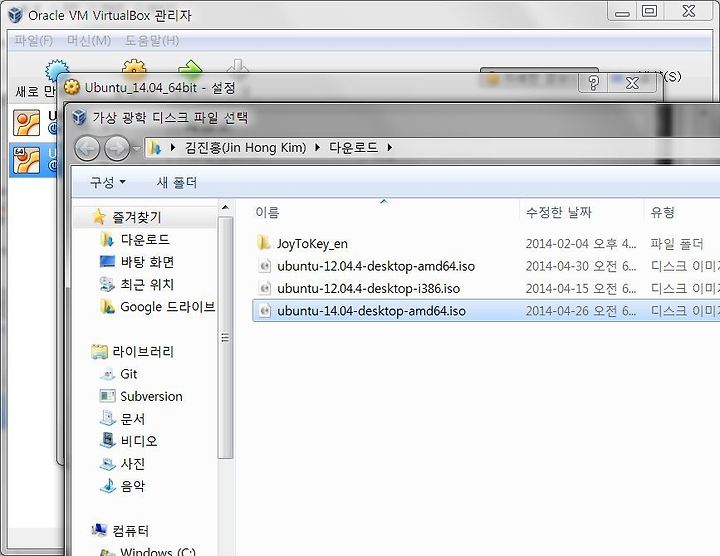
Task: Click the 음악 music note icon
Action: [x=107, y=485]
